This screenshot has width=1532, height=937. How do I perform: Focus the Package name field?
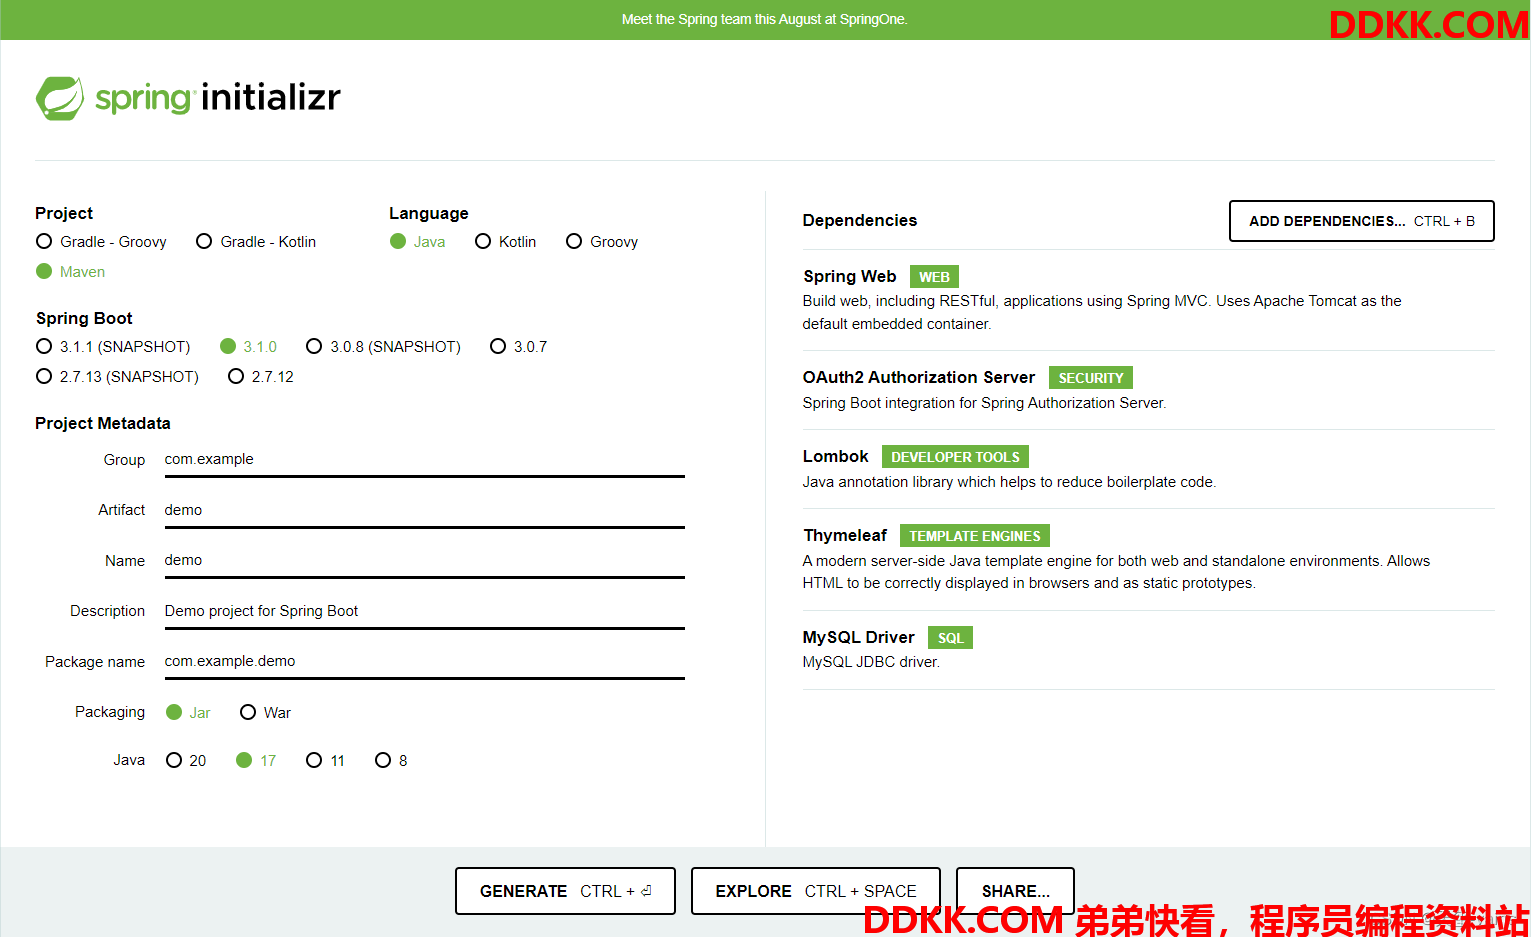(x=424, y=662)
